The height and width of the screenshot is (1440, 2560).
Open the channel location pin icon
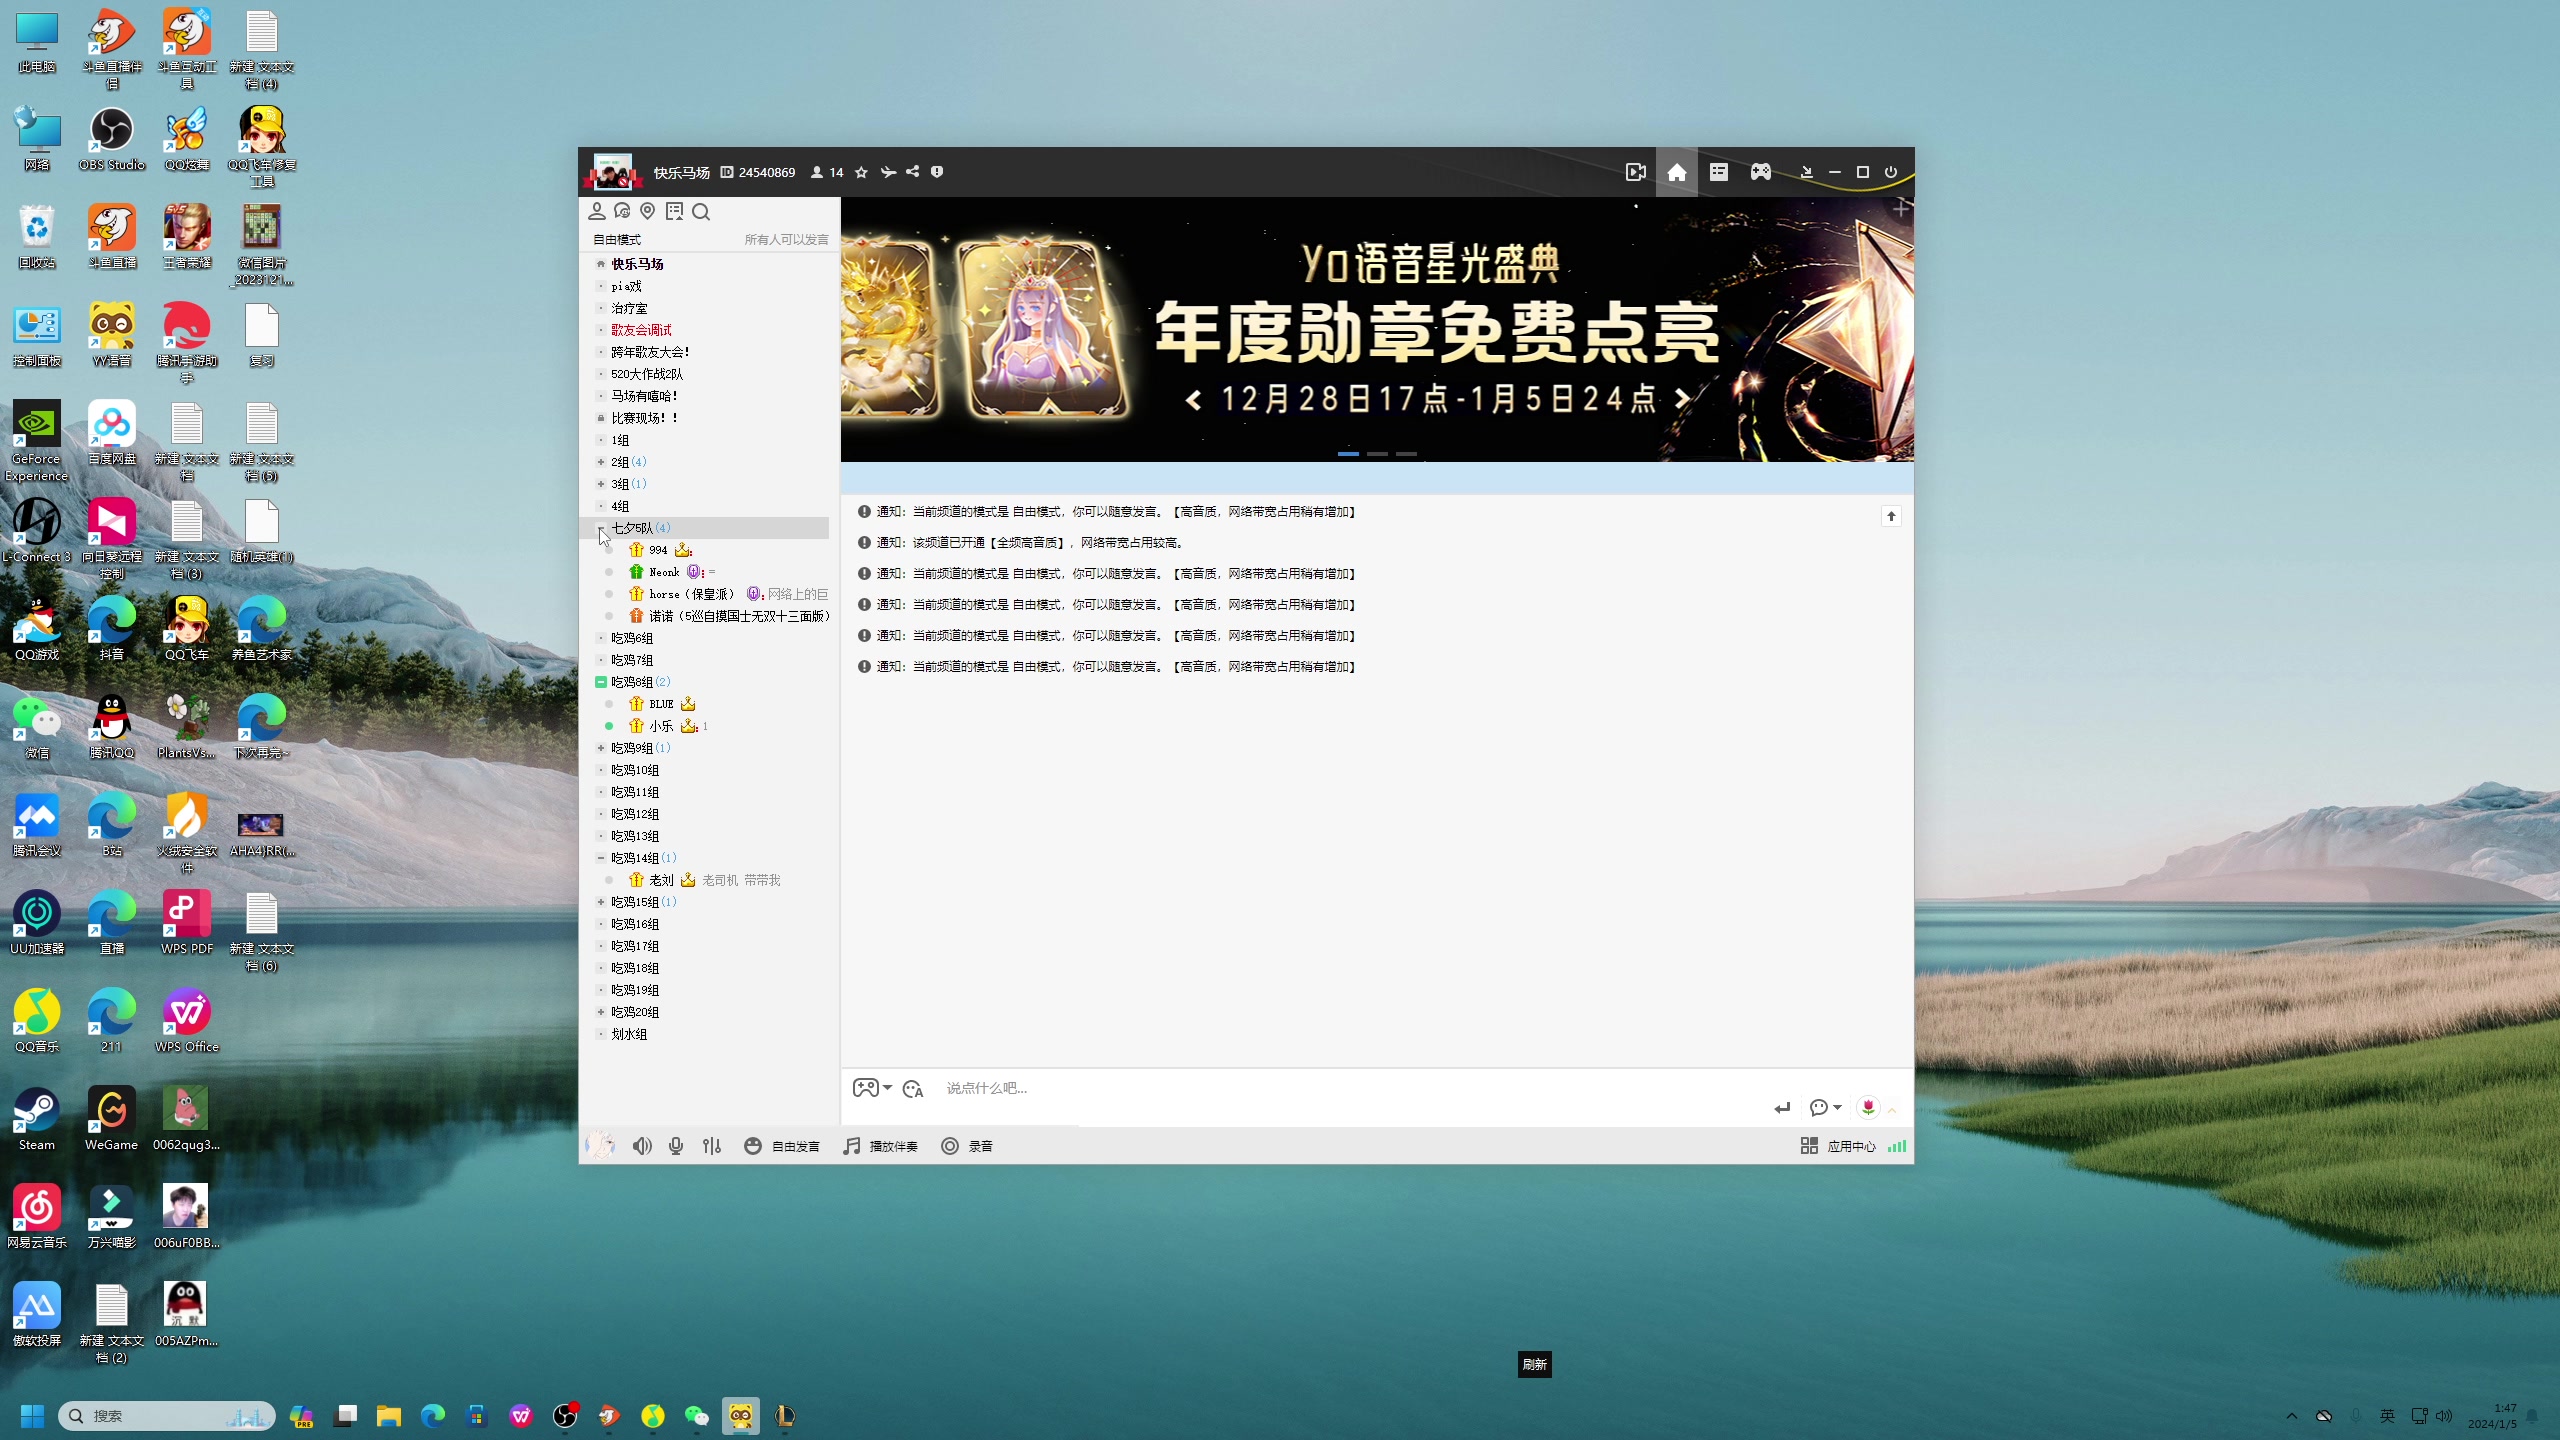pos(647,211)
